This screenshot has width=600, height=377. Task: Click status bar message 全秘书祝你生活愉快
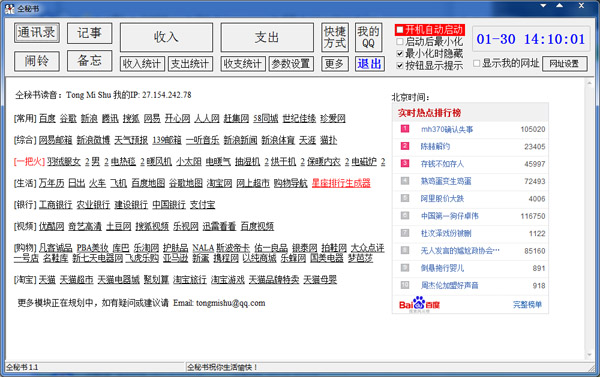(x=222, y=367)
